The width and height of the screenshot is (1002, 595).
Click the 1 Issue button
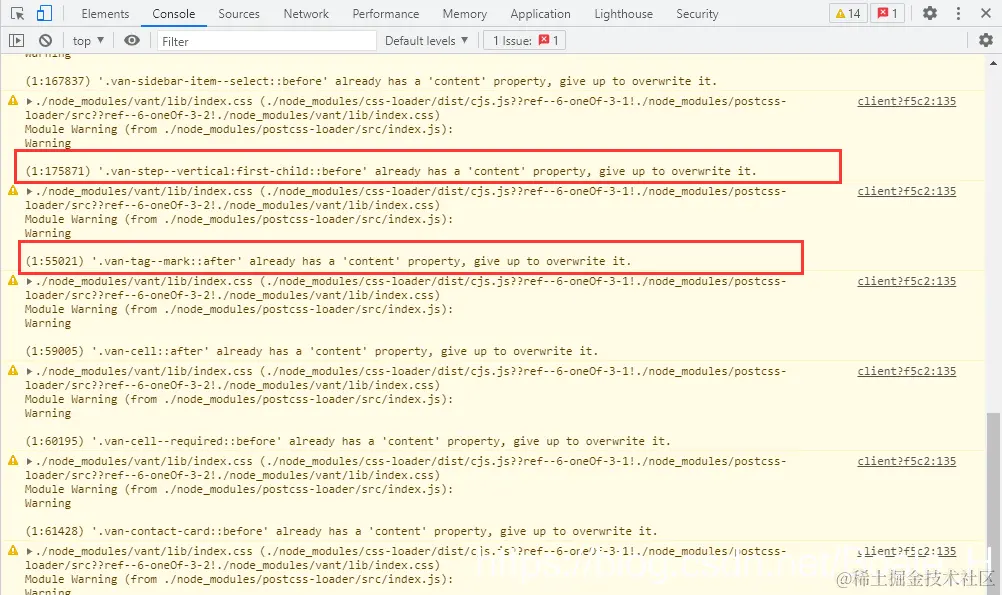(x=525, y=40)
